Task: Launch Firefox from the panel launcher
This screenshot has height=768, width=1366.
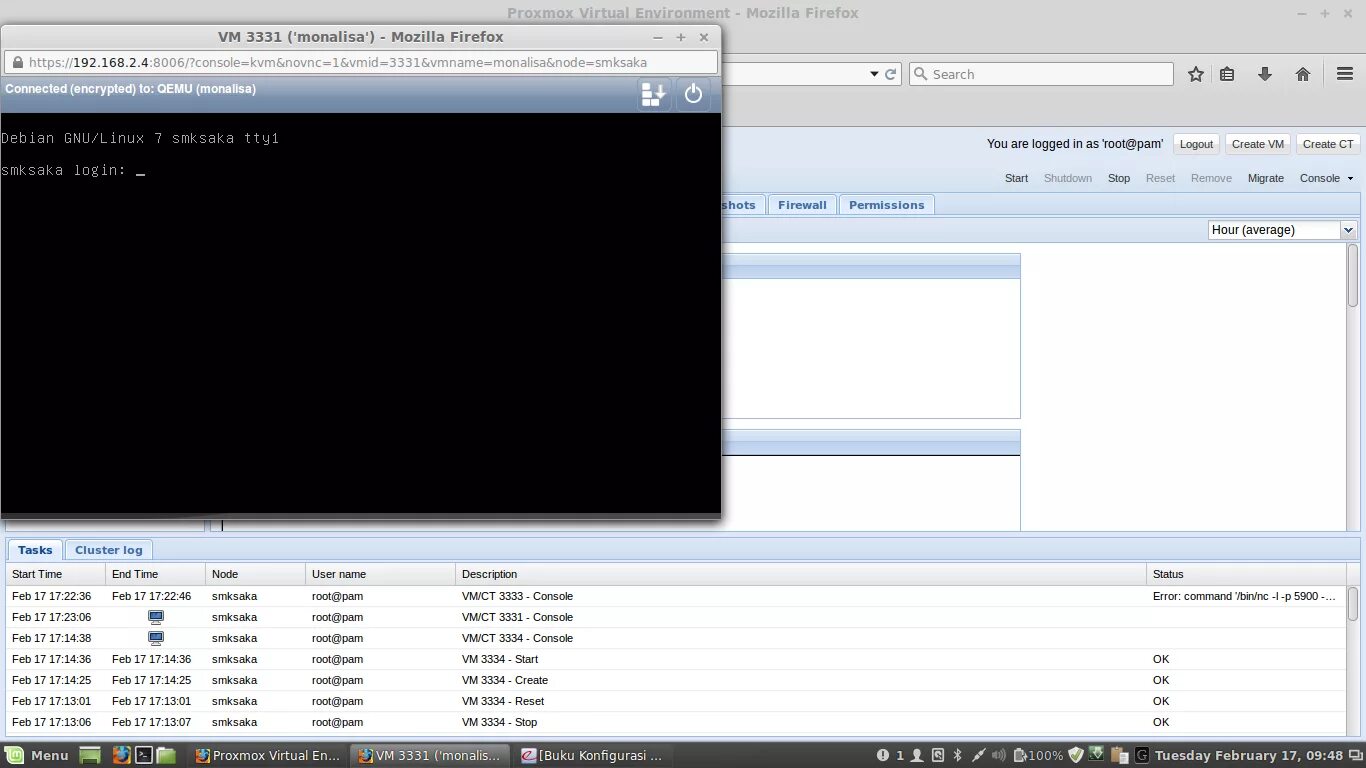Action: [x=121, y=755]
